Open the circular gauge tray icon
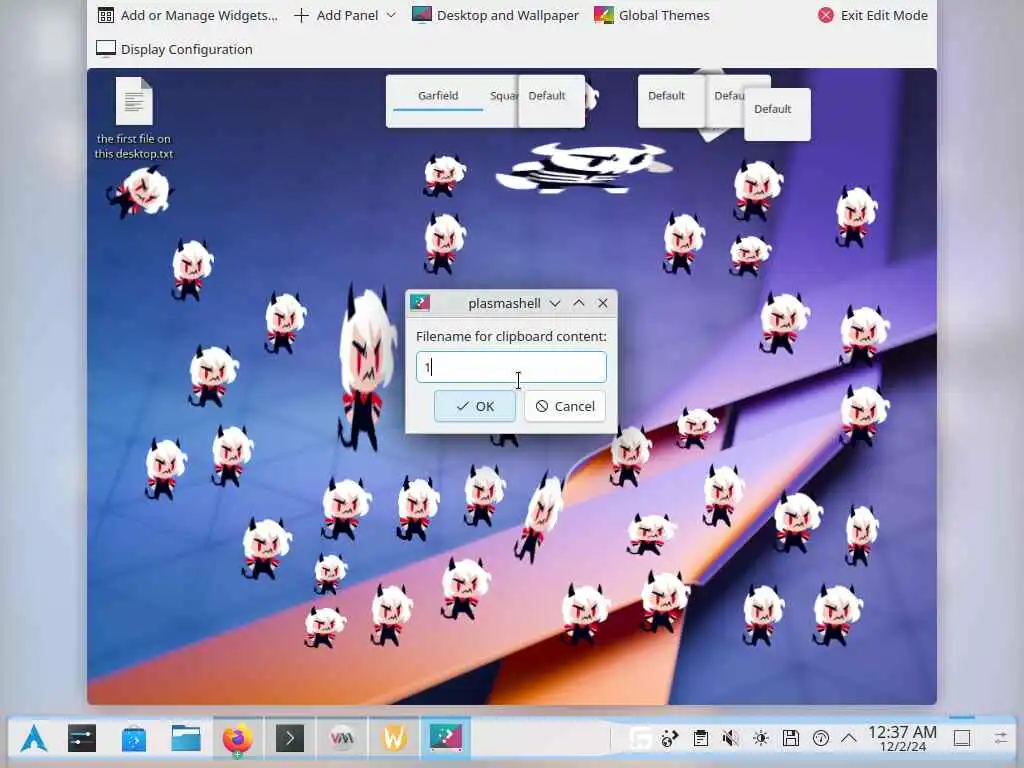 coord(821,739)
